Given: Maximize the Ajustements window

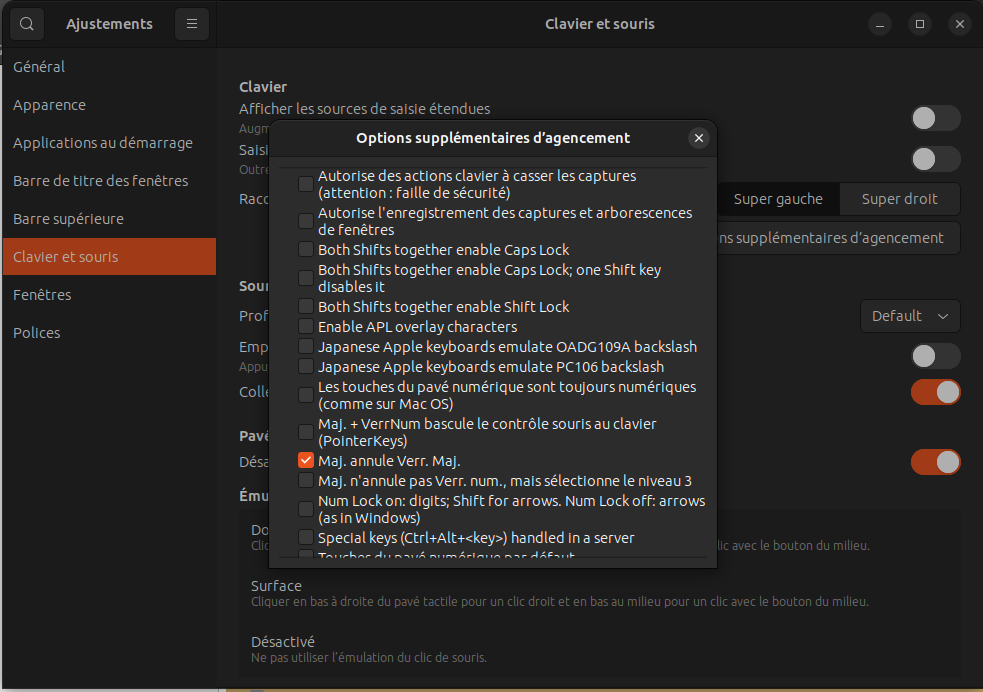Looking at the screenshot, I should click(920, 24).
